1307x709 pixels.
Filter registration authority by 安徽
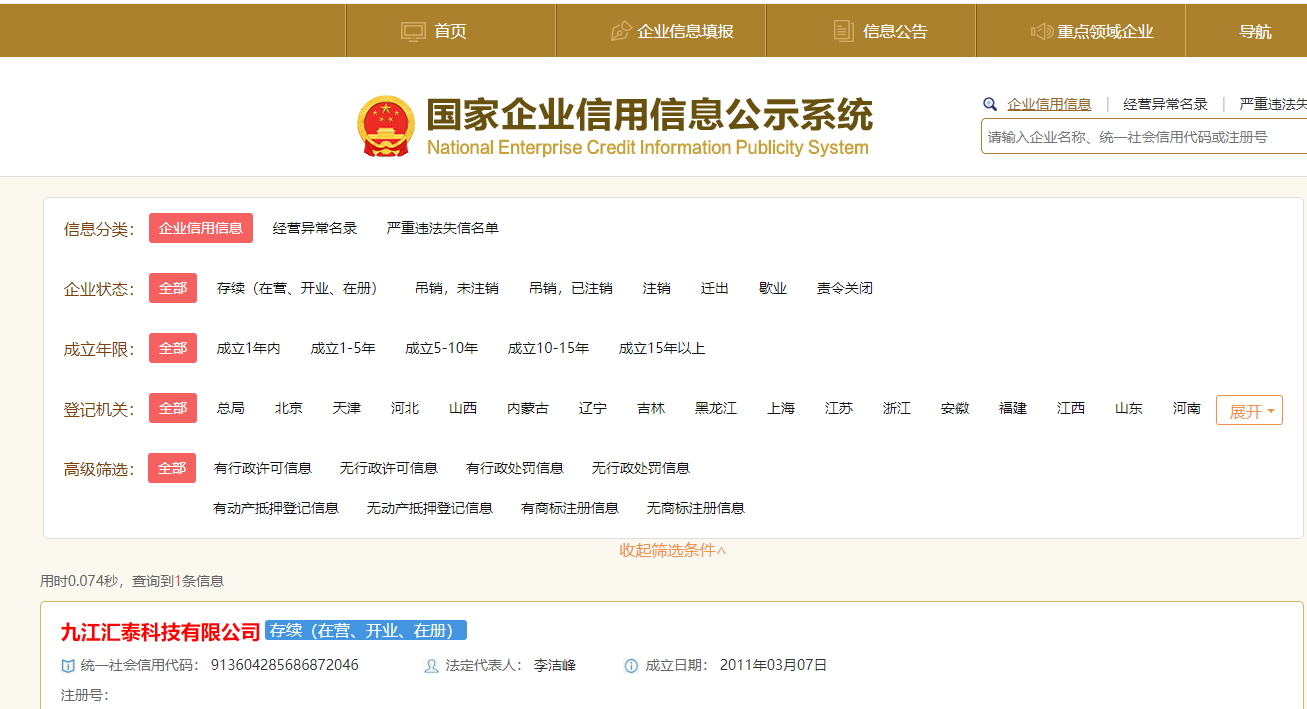[955, 408]
